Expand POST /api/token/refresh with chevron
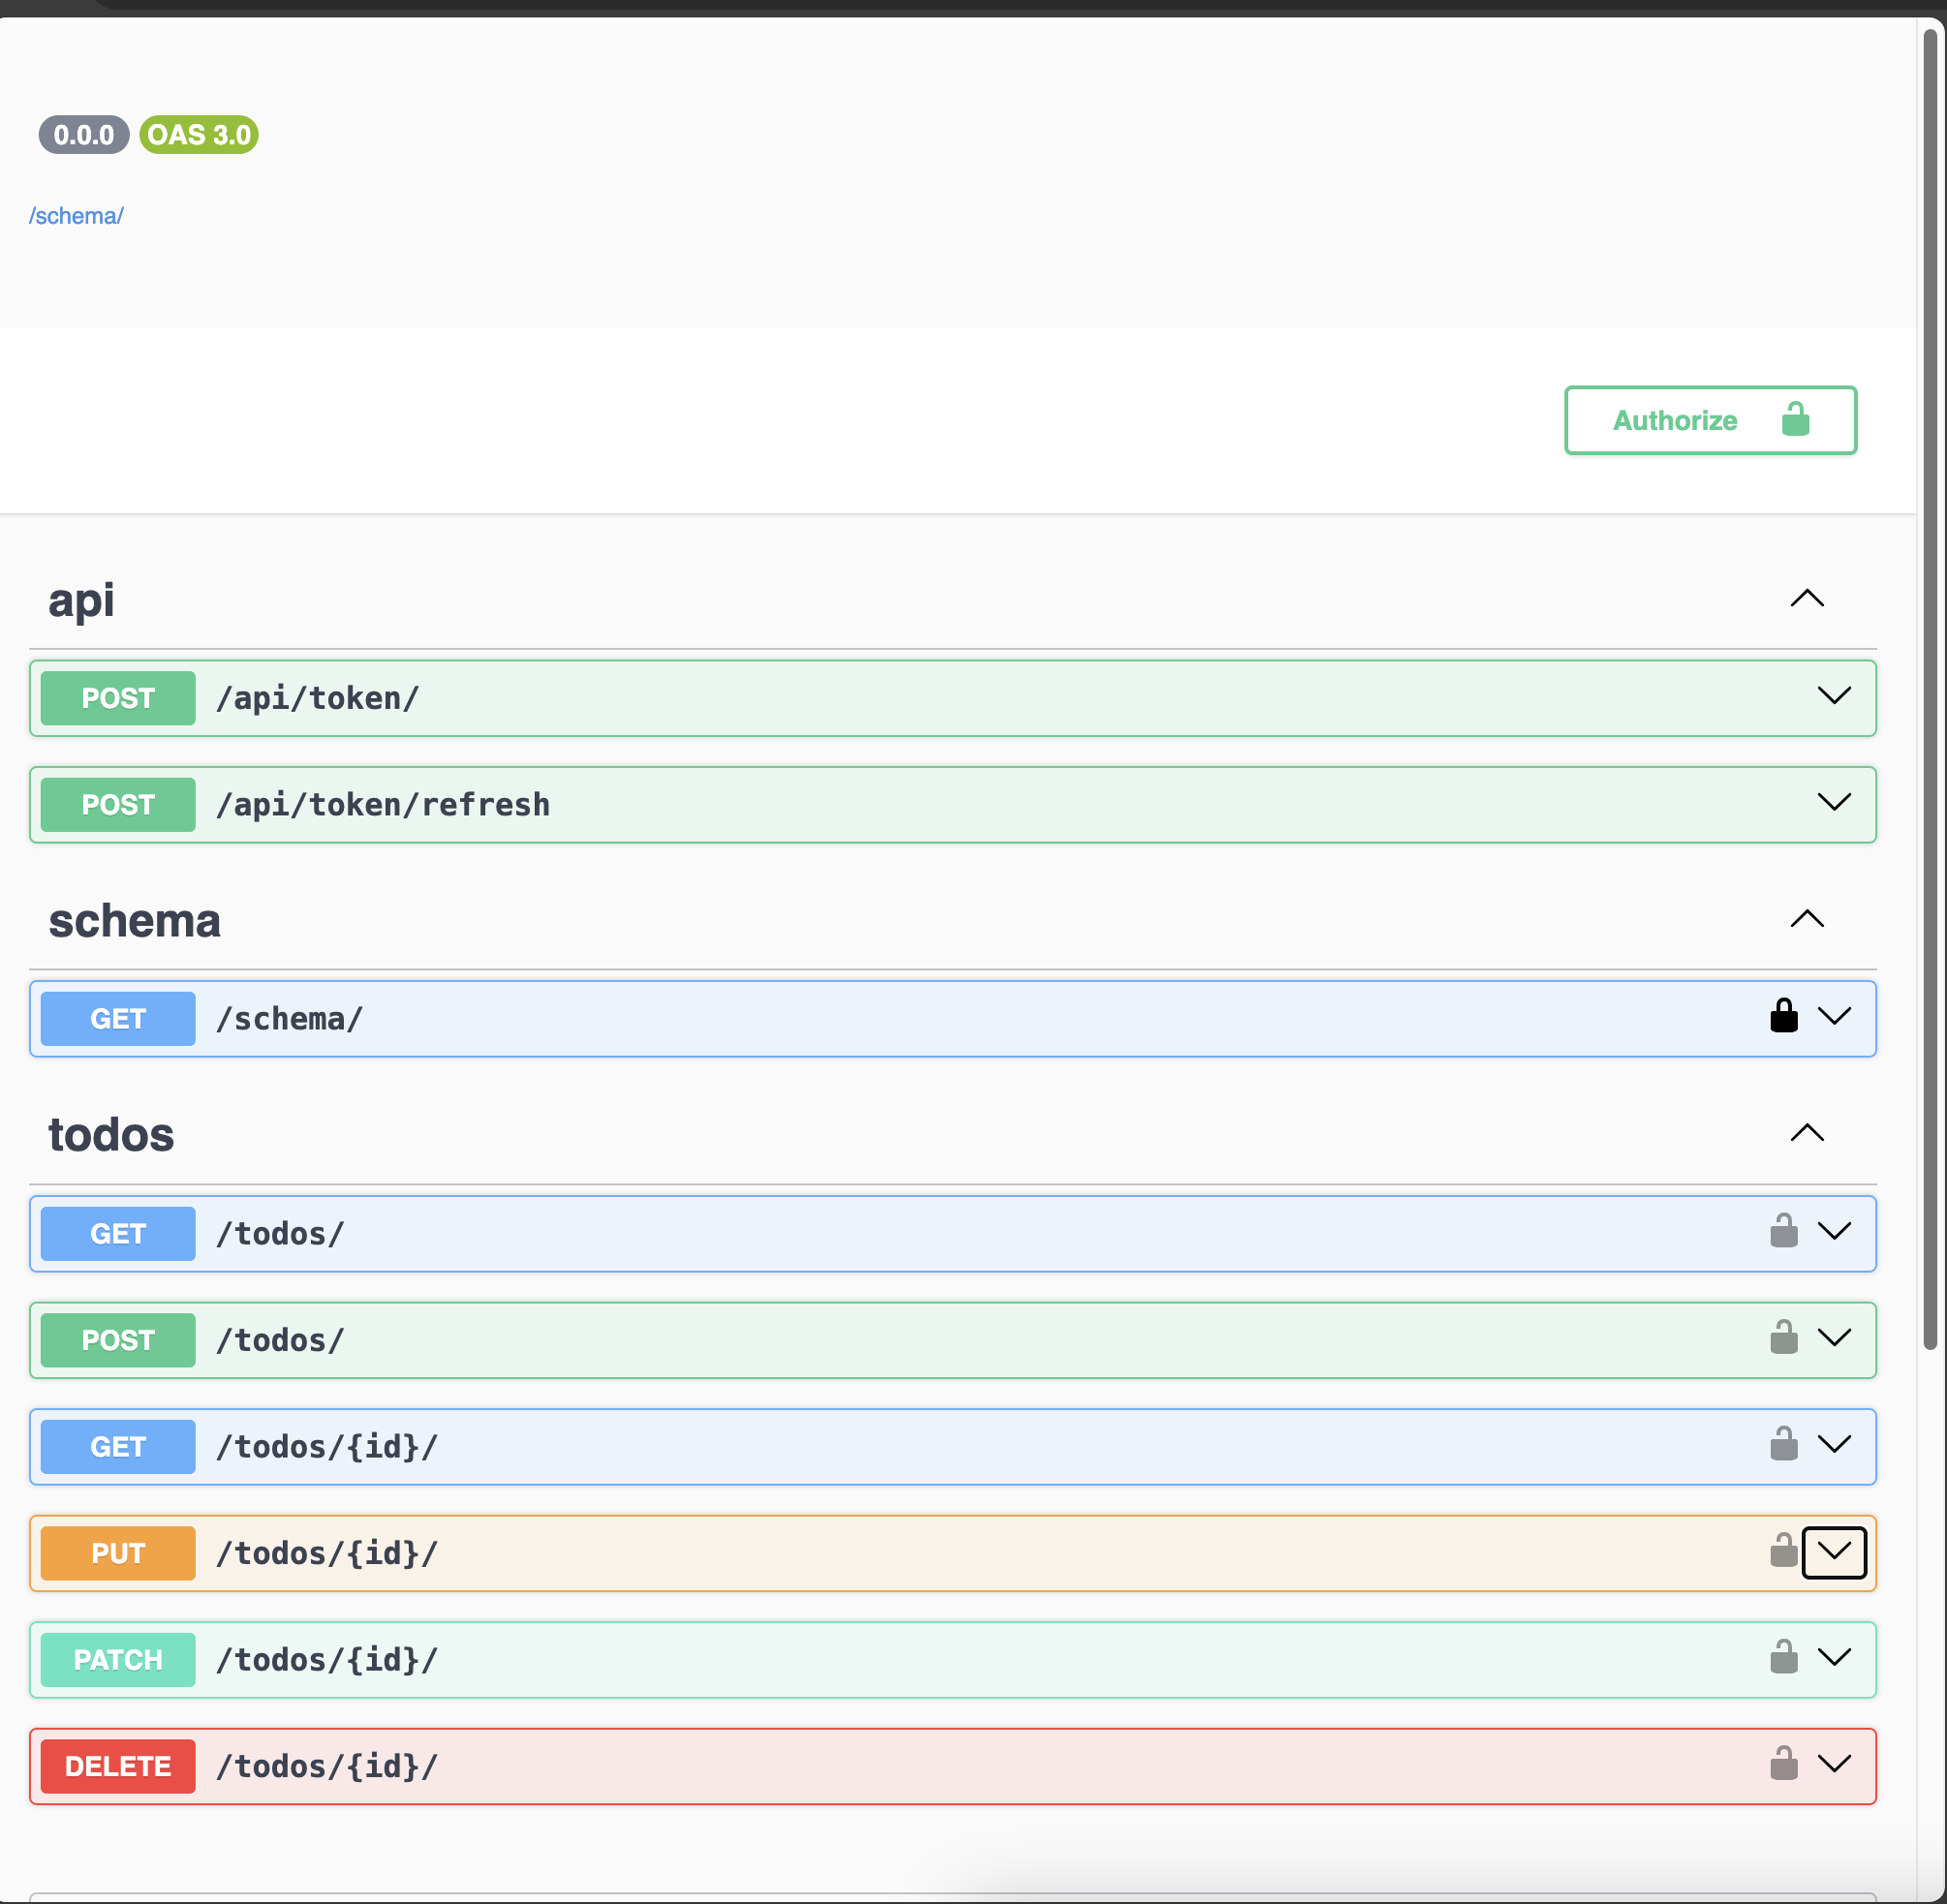 coord(1833,802)
